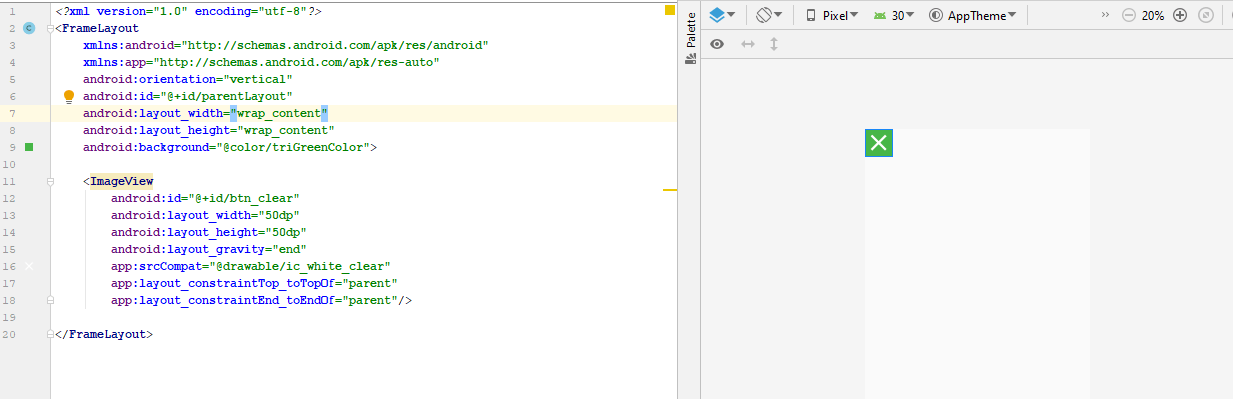Viewport: 1233px width, 399px height.
Task: Click the closing </FrameLayout> tag
Action: (x=104, y=334)
